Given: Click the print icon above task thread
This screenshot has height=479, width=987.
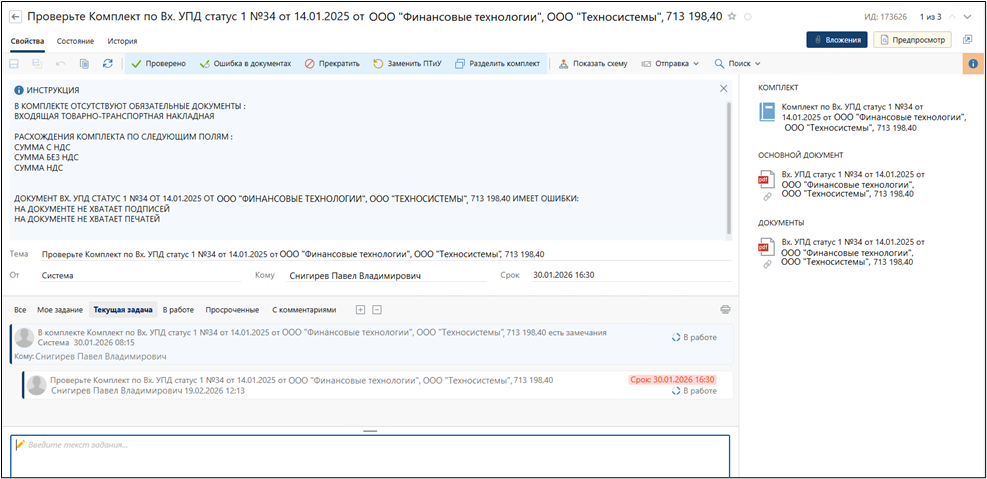Looking at the screenshot, I should (x=725, y=310).
